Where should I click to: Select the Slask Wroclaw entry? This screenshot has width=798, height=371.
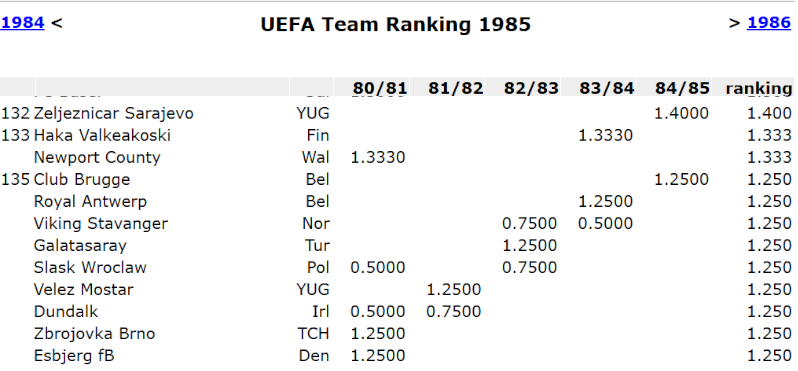[x=90, y=267]
